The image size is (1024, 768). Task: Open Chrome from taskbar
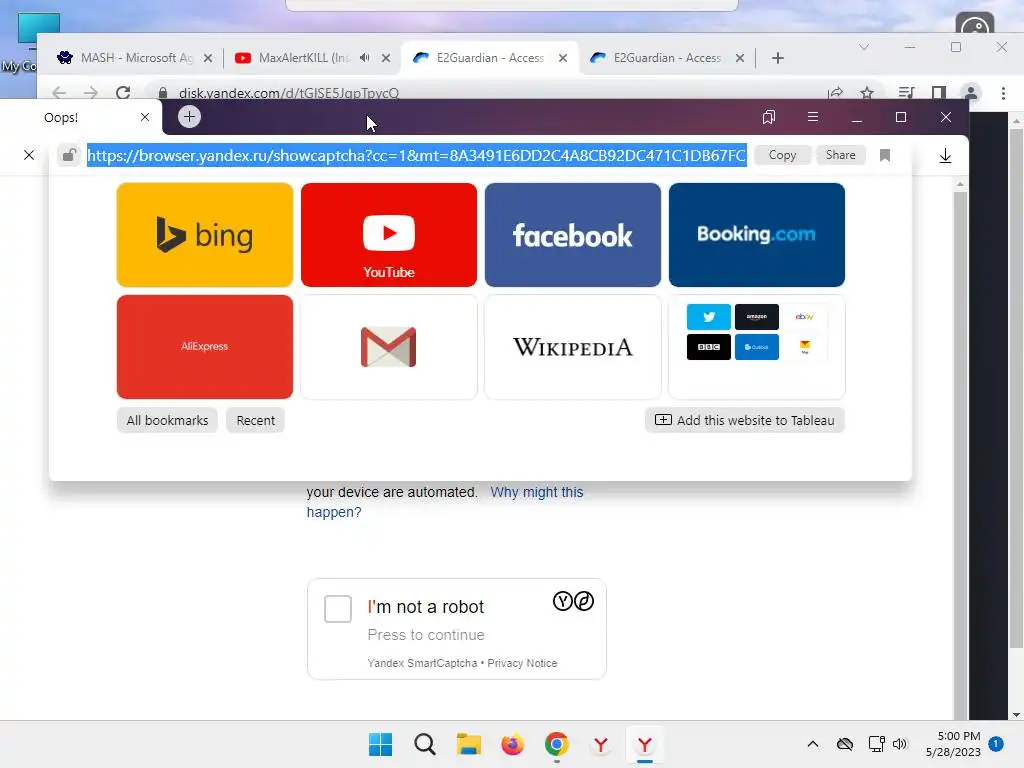556,744
